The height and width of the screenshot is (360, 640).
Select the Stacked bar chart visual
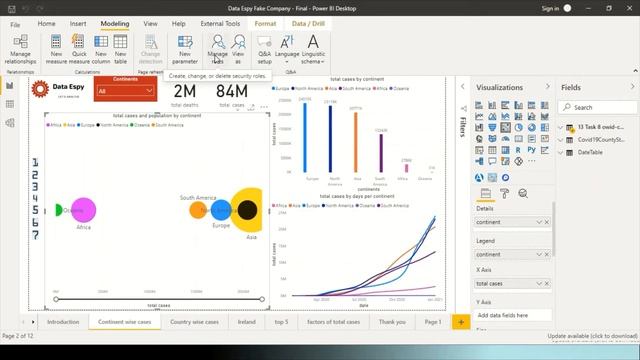click(x=479, y=105)
